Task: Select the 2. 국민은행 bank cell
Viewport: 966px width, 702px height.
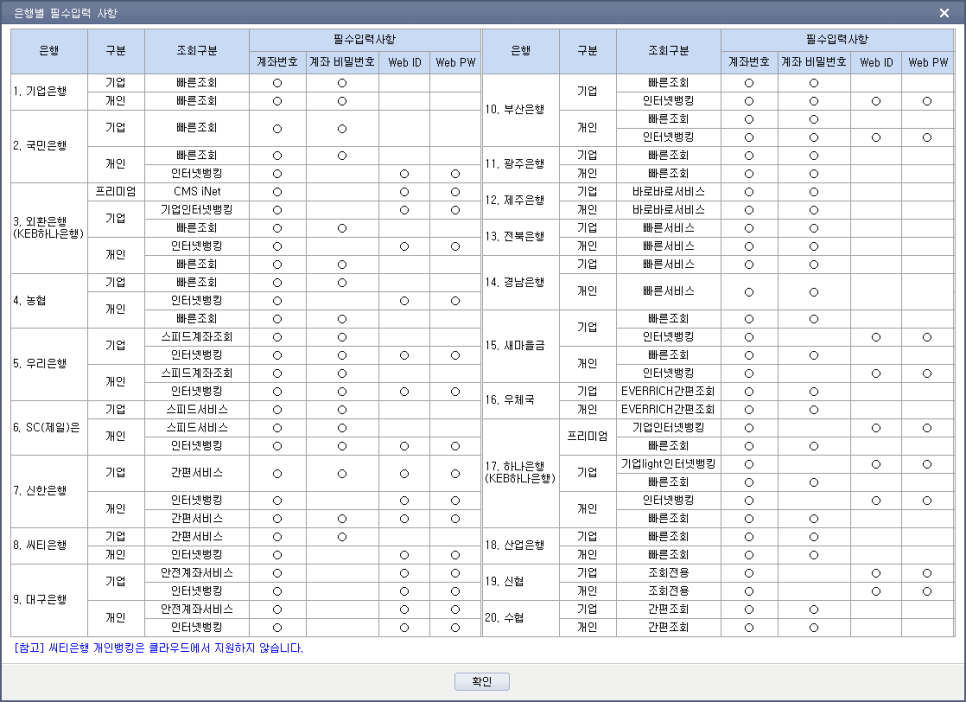Action: point(49,146)
